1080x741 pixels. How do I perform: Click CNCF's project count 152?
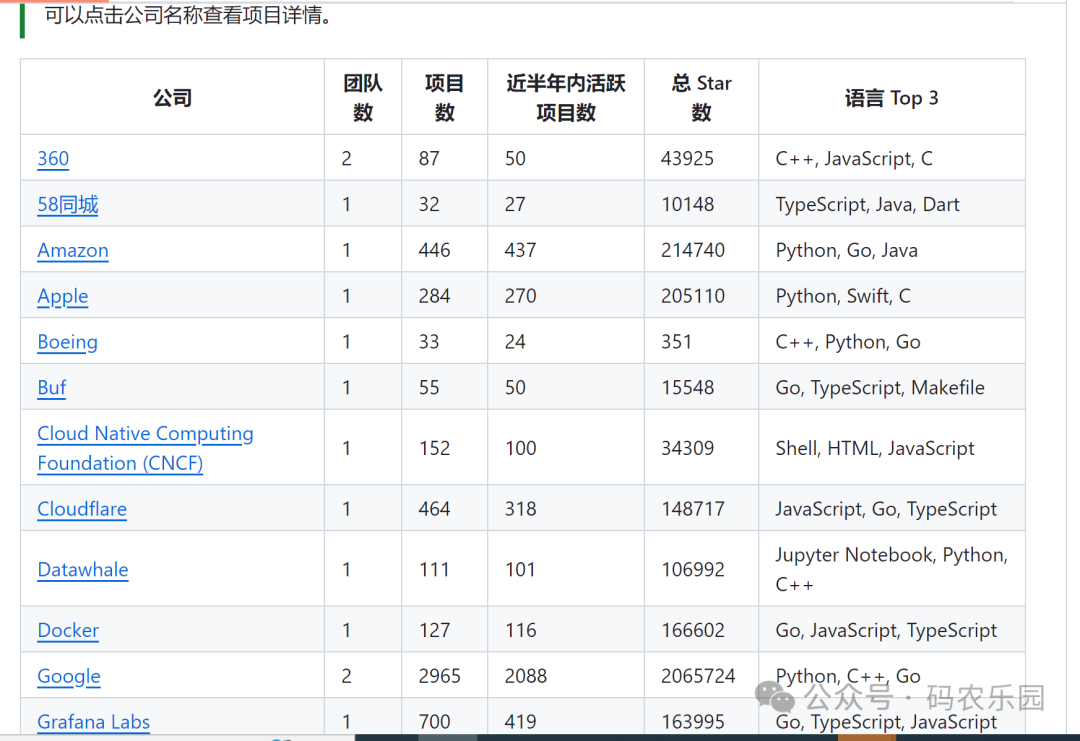435,448
